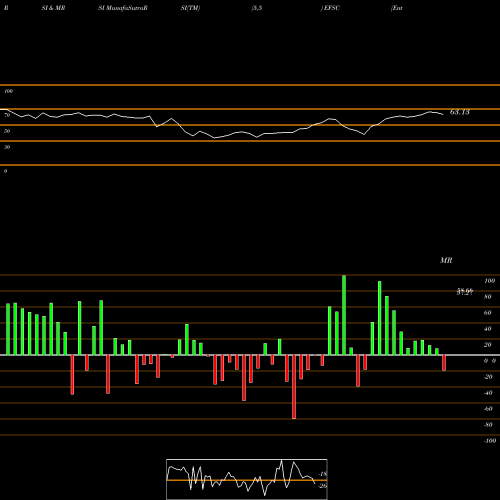Image resolution: width=500 pixels, height=500 pixels.
Task: Click the 50 level label on the RSI axis
Action: pyautogui.click(x=7, y=131)
